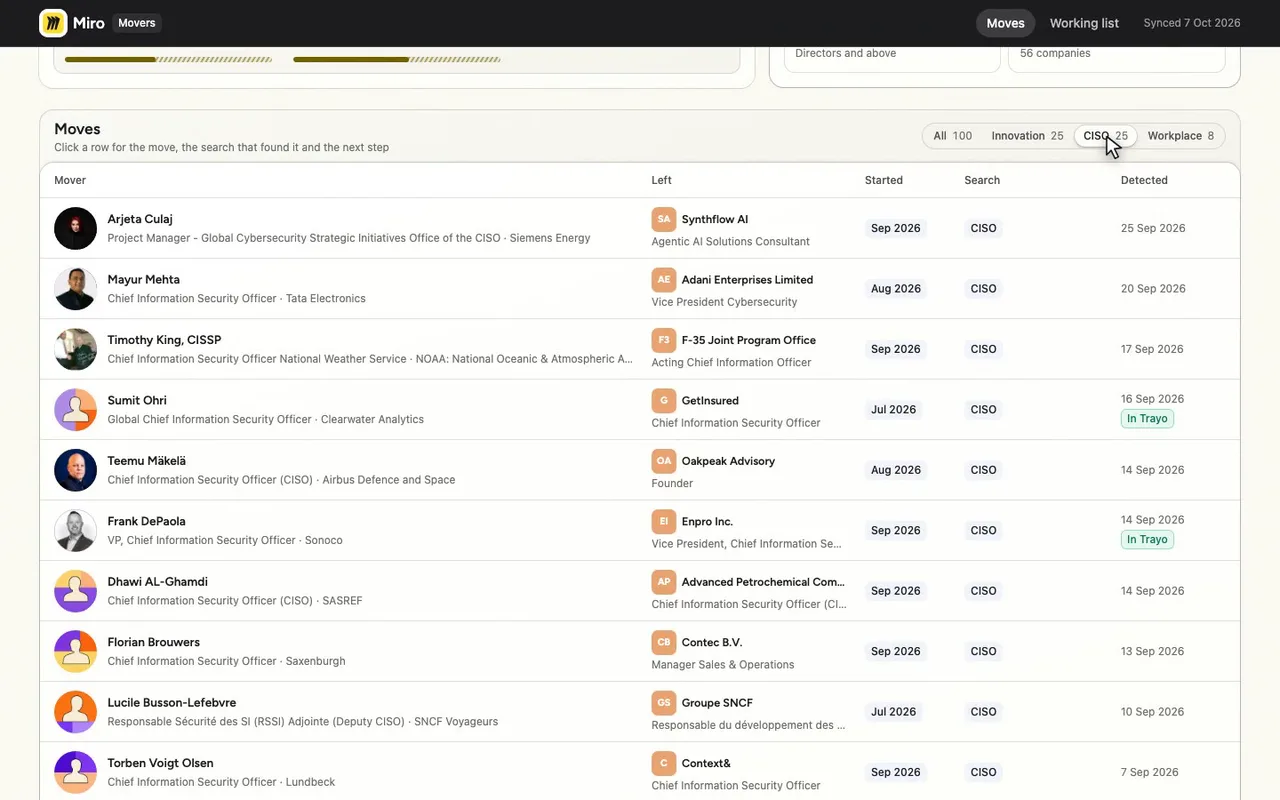Screen dimensions: 1280x800
Task: Click the Detected column header
Action: coord(1144,180)
